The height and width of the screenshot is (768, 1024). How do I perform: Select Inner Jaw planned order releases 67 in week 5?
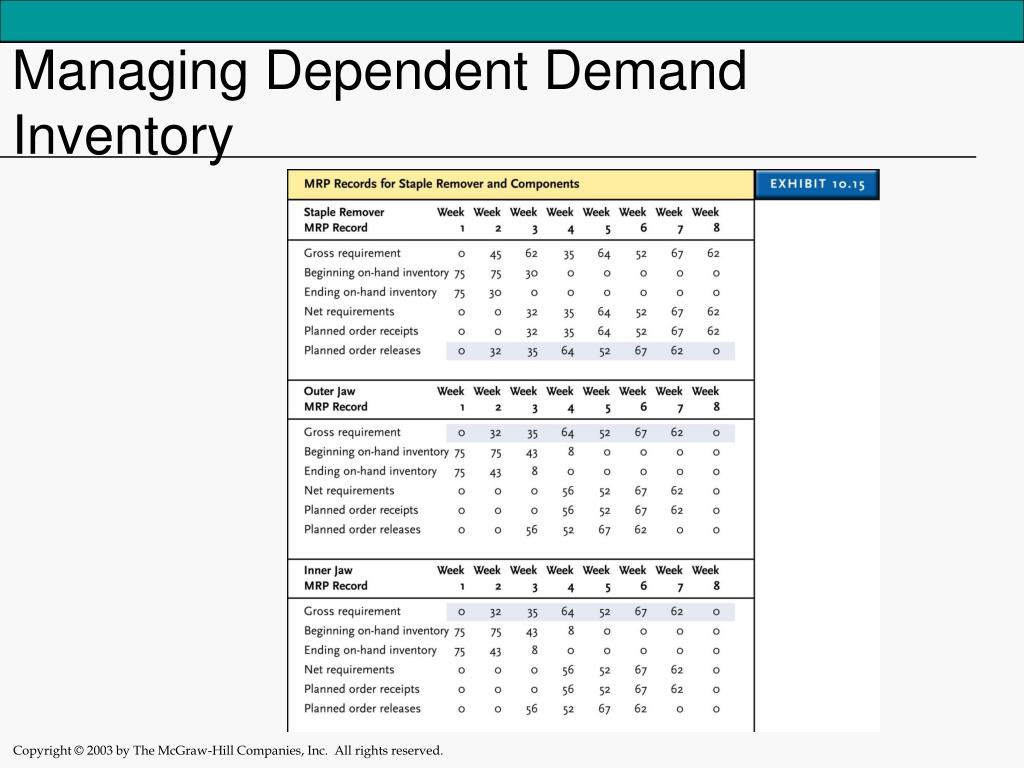pyautogui.click(x=604, y=709)
